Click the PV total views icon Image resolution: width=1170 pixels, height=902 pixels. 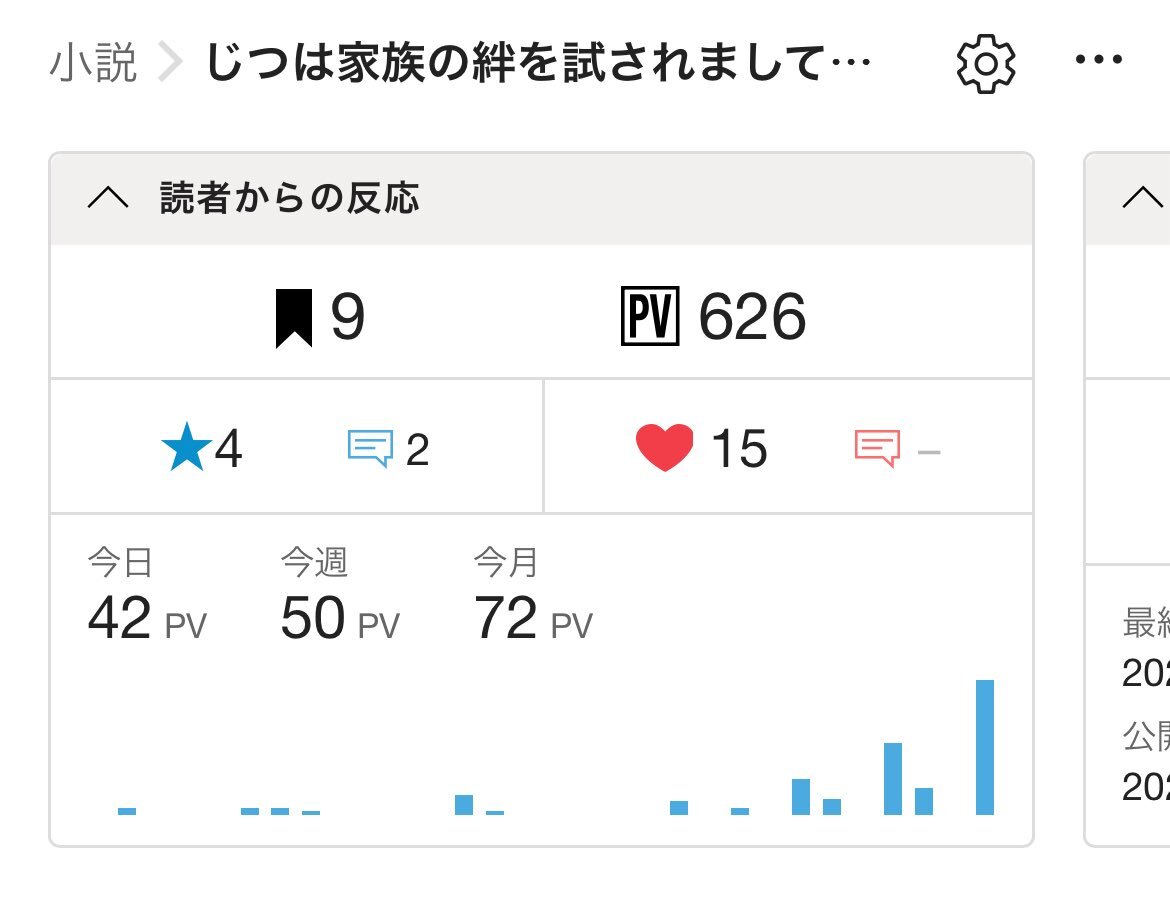pos(650,316)
